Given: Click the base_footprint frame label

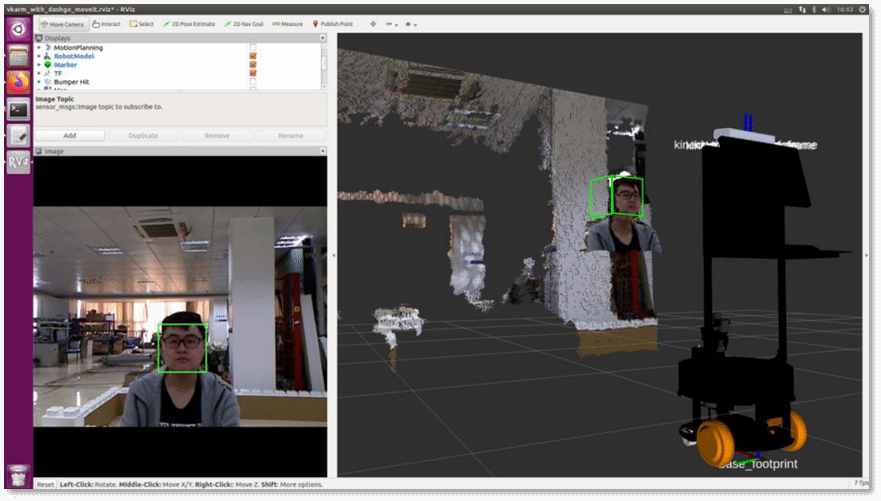Looking at the screenshot, I should click(758, 464).
